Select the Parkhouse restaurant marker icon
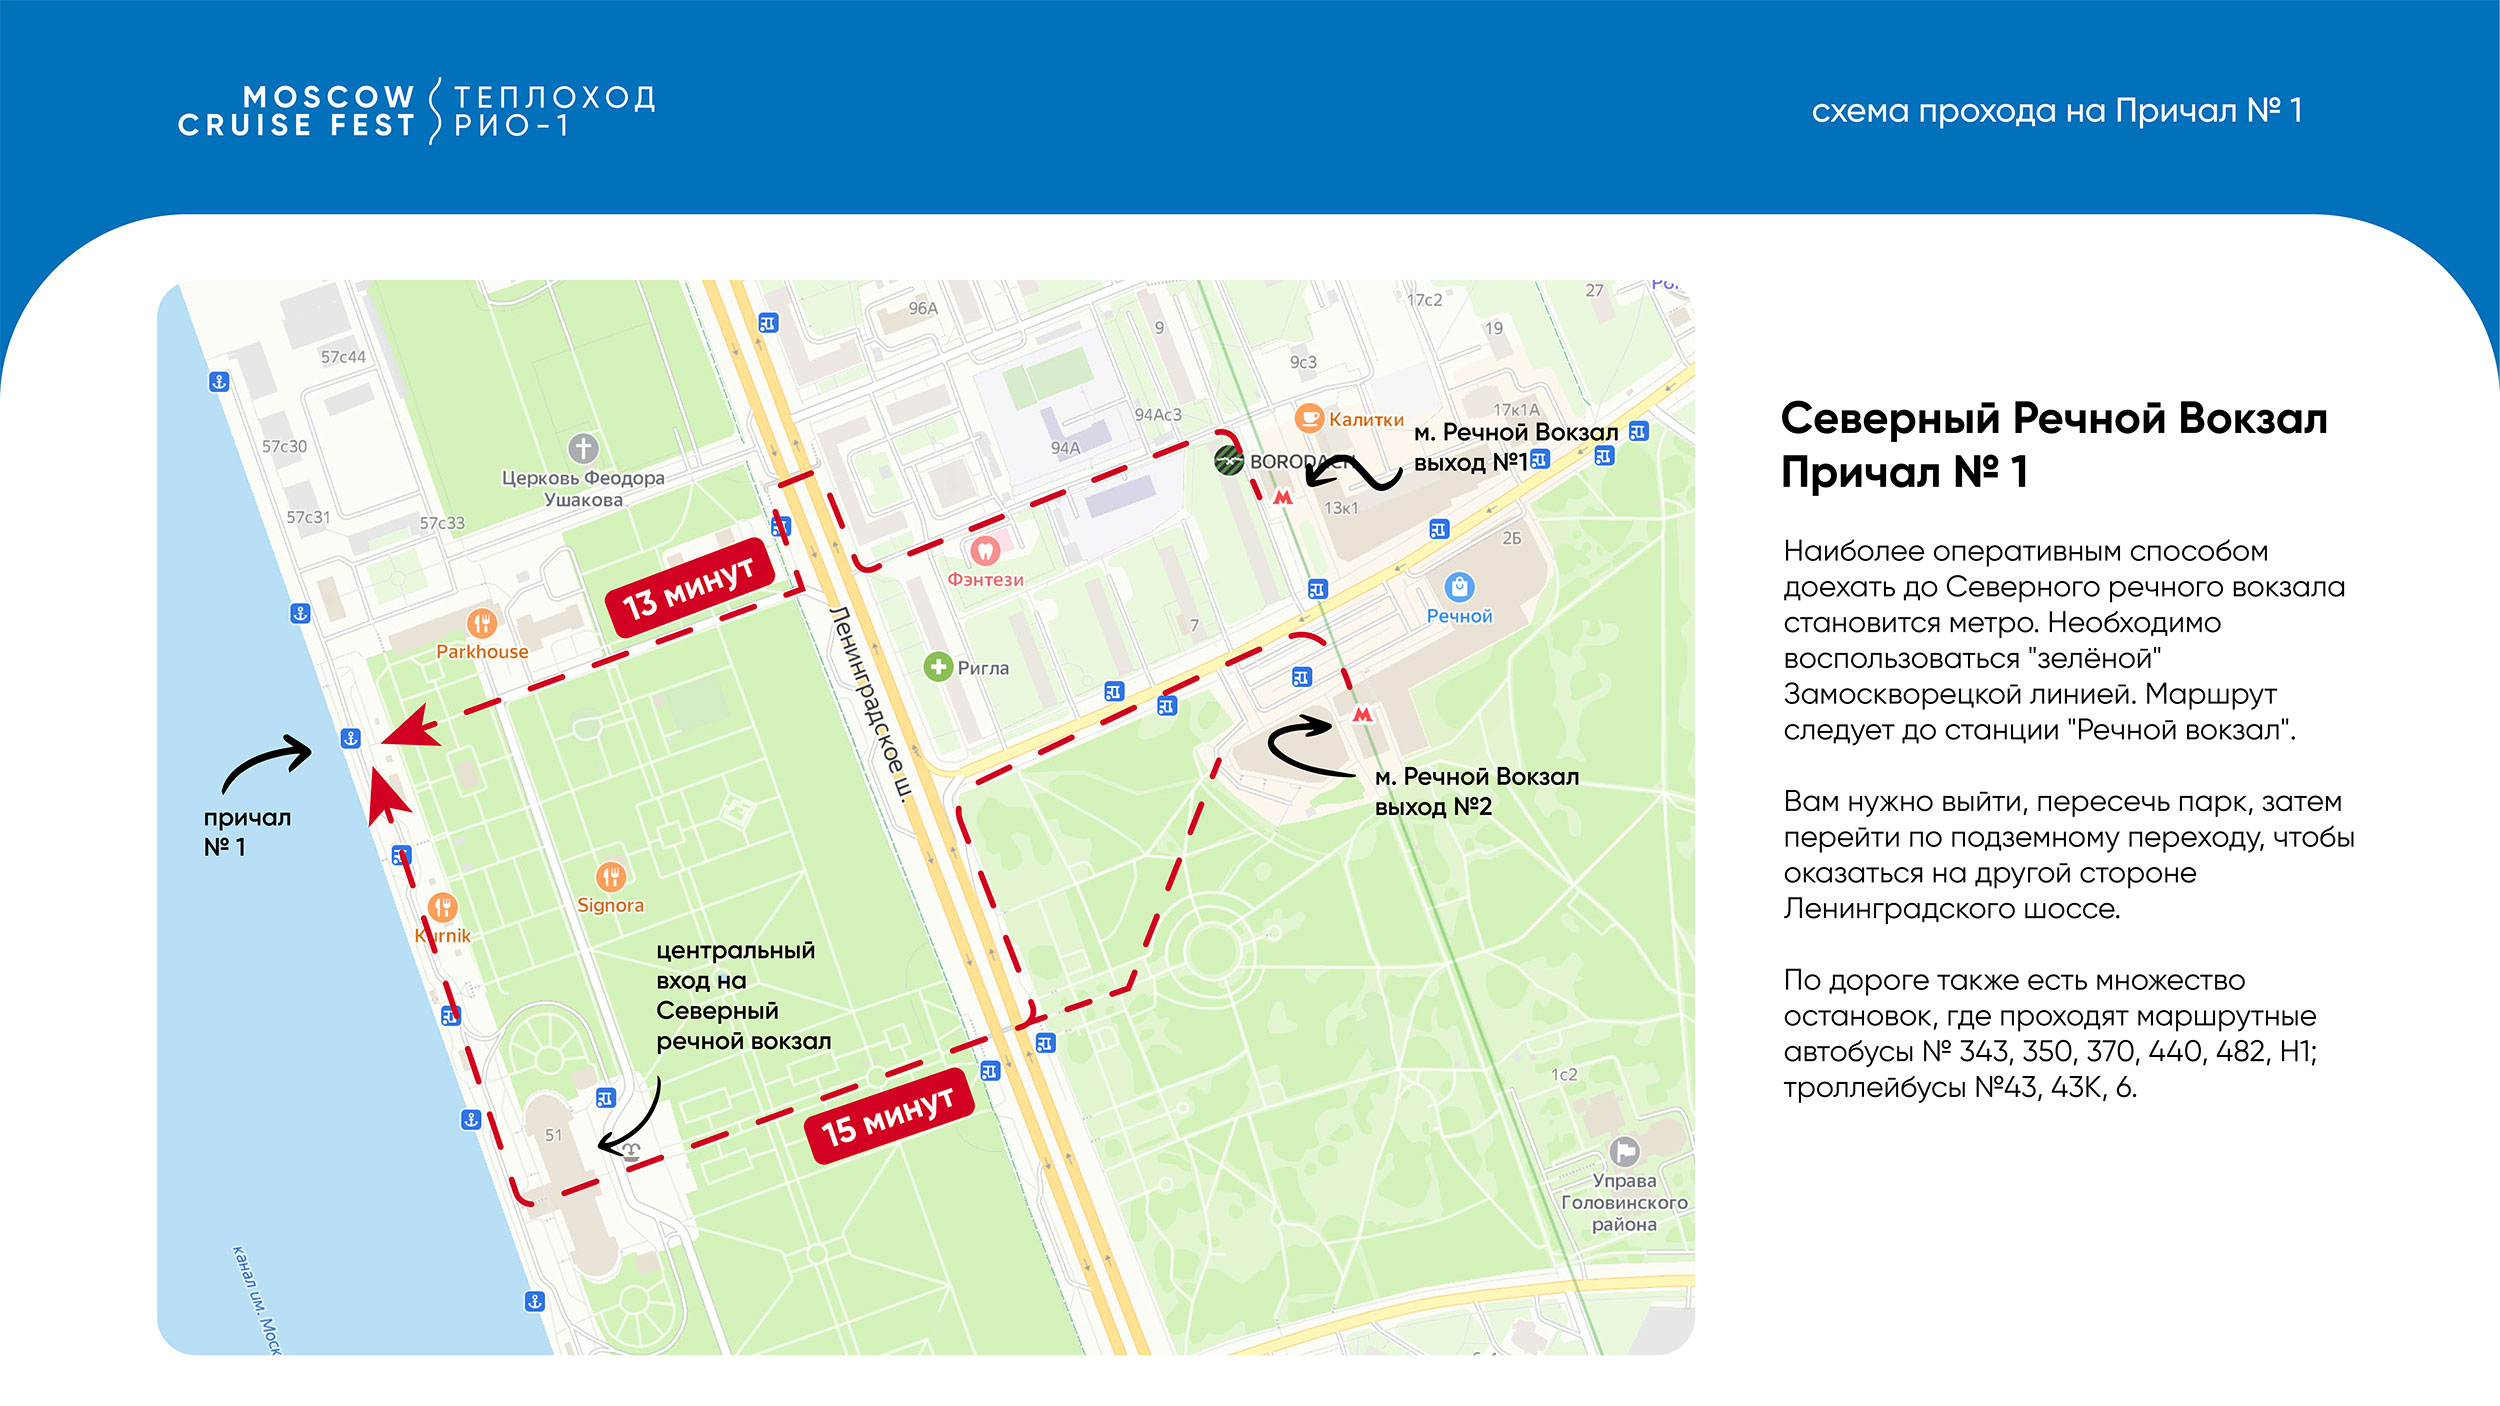Screen dimensions: 2500x1406 [482, 624]
